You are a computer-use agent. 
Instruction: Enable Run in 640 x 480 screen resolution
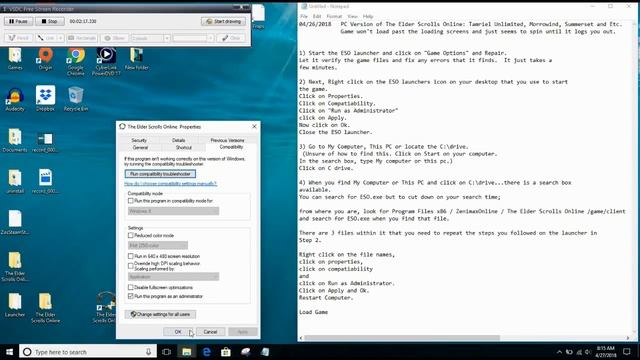coord(131,256)
